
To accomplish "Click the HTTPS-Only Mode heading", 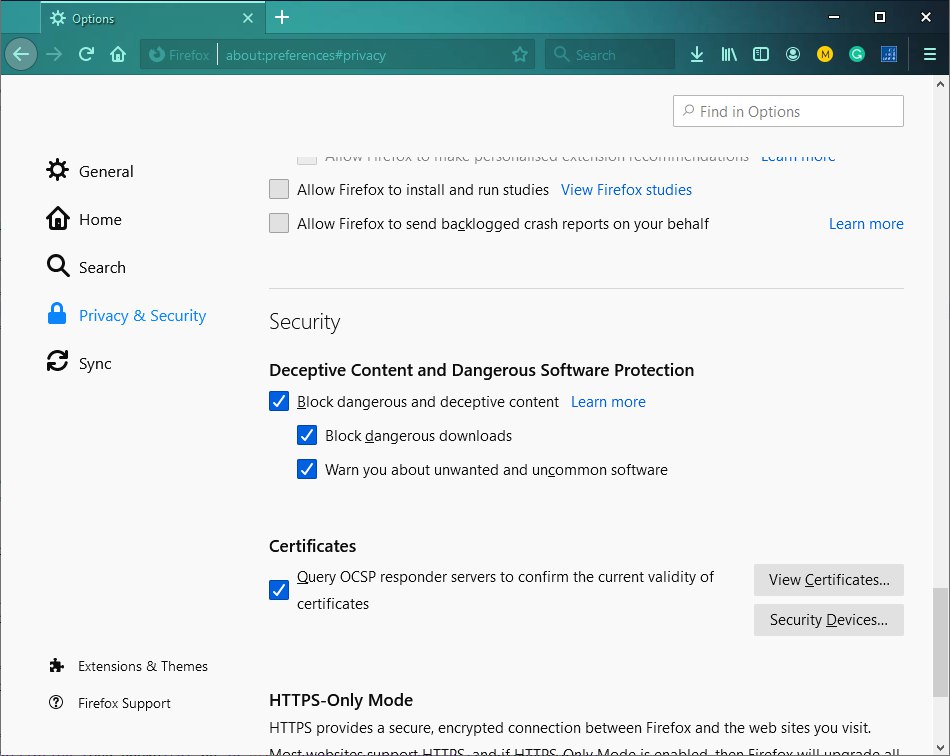I will tap(340, 700).
